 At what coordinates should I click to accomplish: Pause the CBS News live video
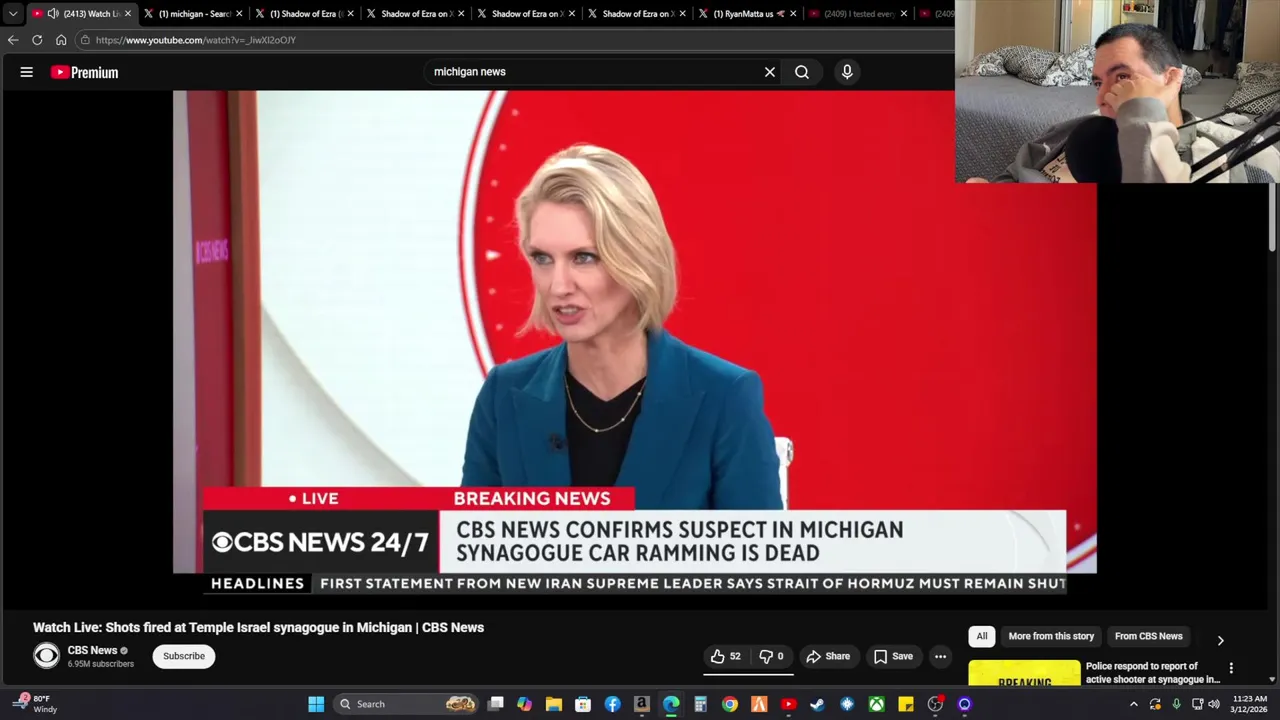[634, 332]
